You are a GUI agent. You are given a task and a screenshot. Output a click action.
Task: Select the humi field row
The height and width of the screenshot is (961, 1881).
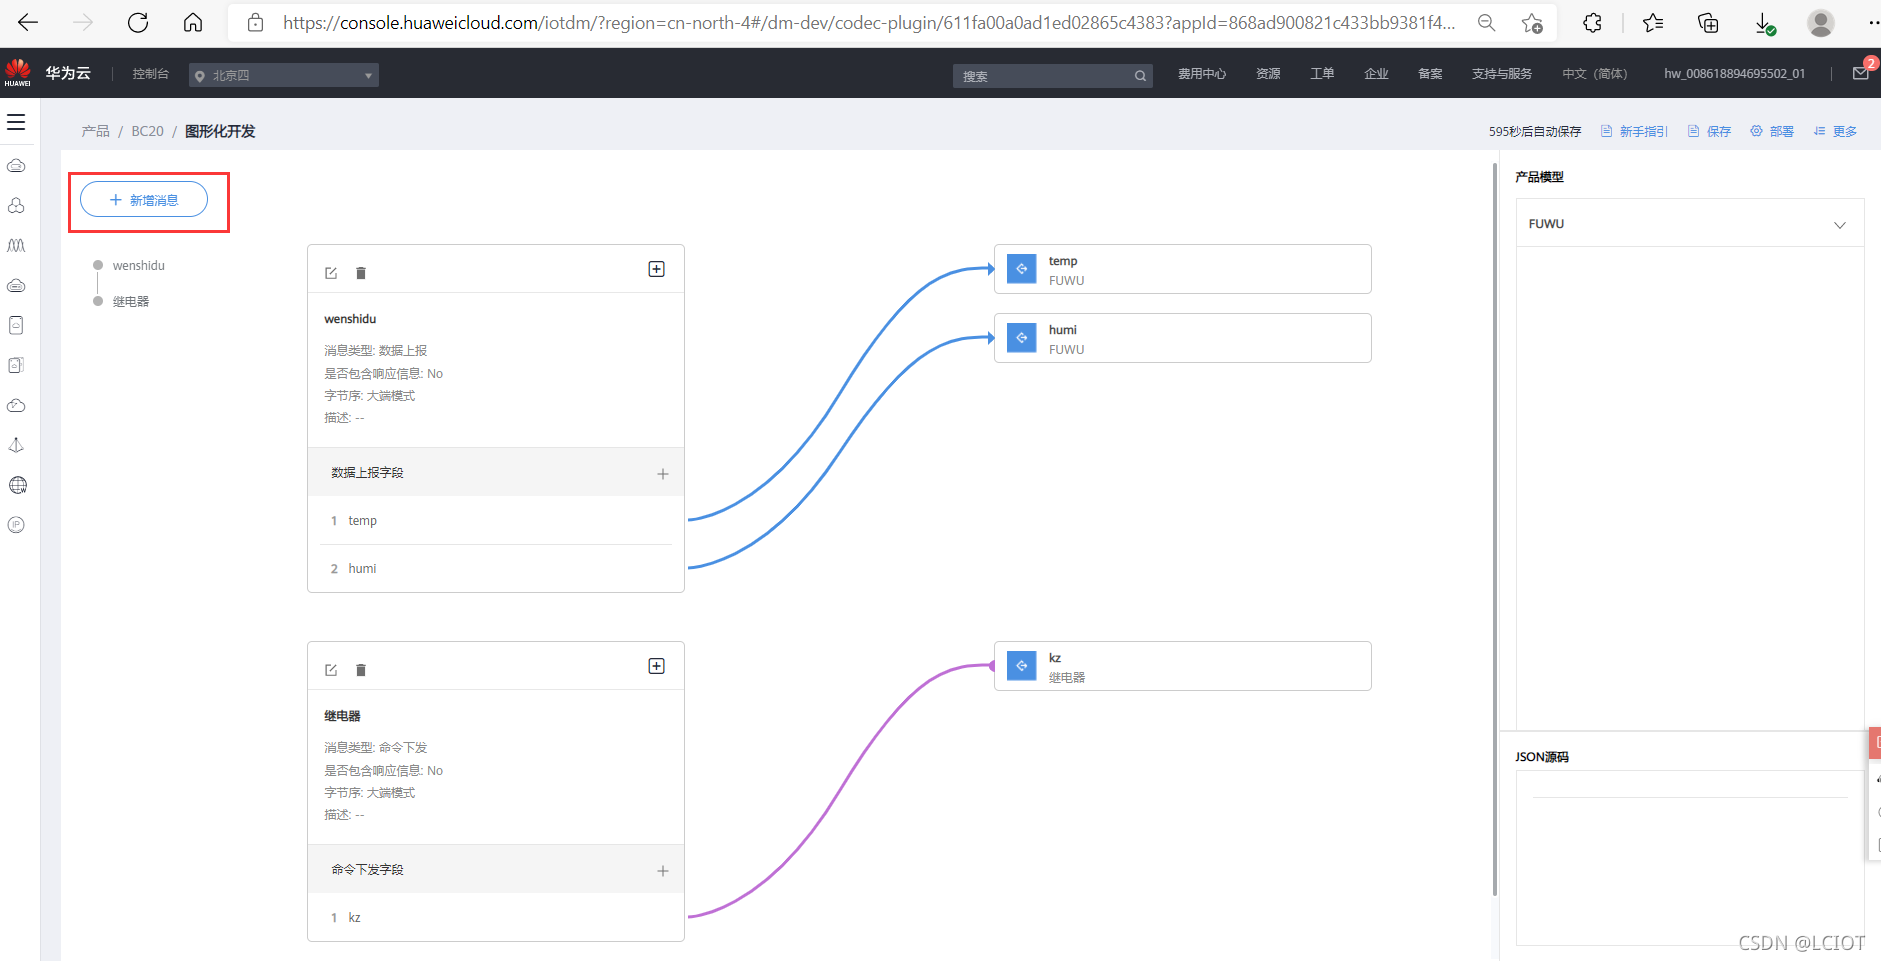click(496, 568)
